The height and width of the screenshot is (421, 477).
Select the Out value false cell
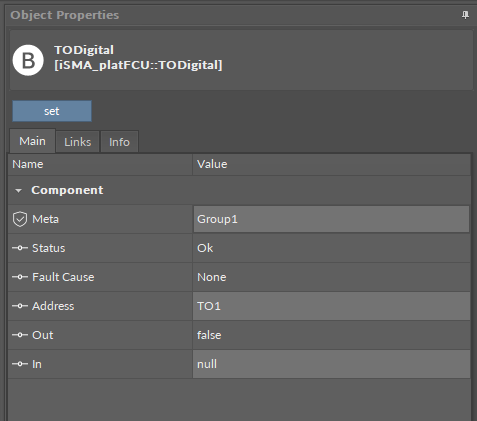pyautogui.click(x=331, y=335)
